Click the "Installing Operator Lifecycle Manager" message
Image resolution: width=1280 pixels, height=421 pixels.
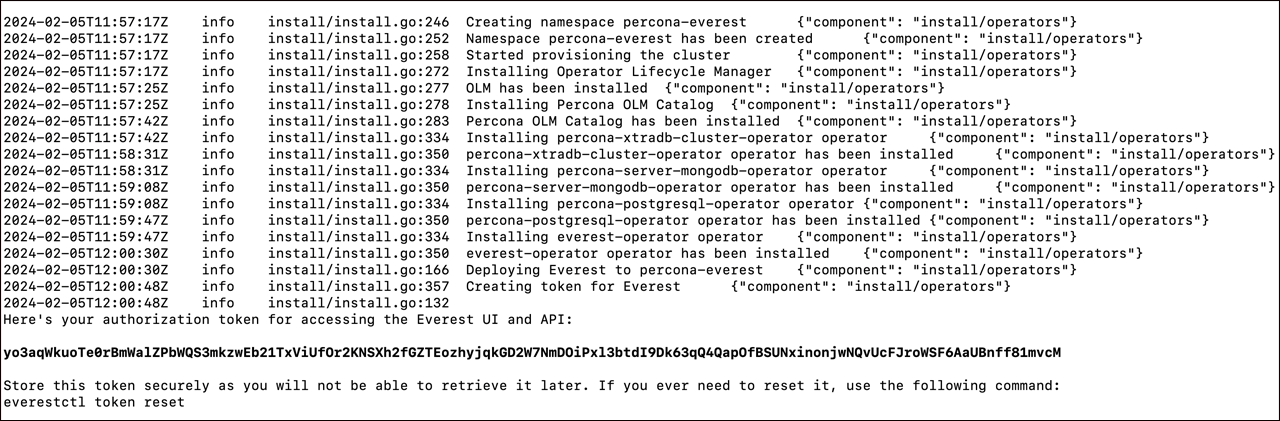point(619,71)
